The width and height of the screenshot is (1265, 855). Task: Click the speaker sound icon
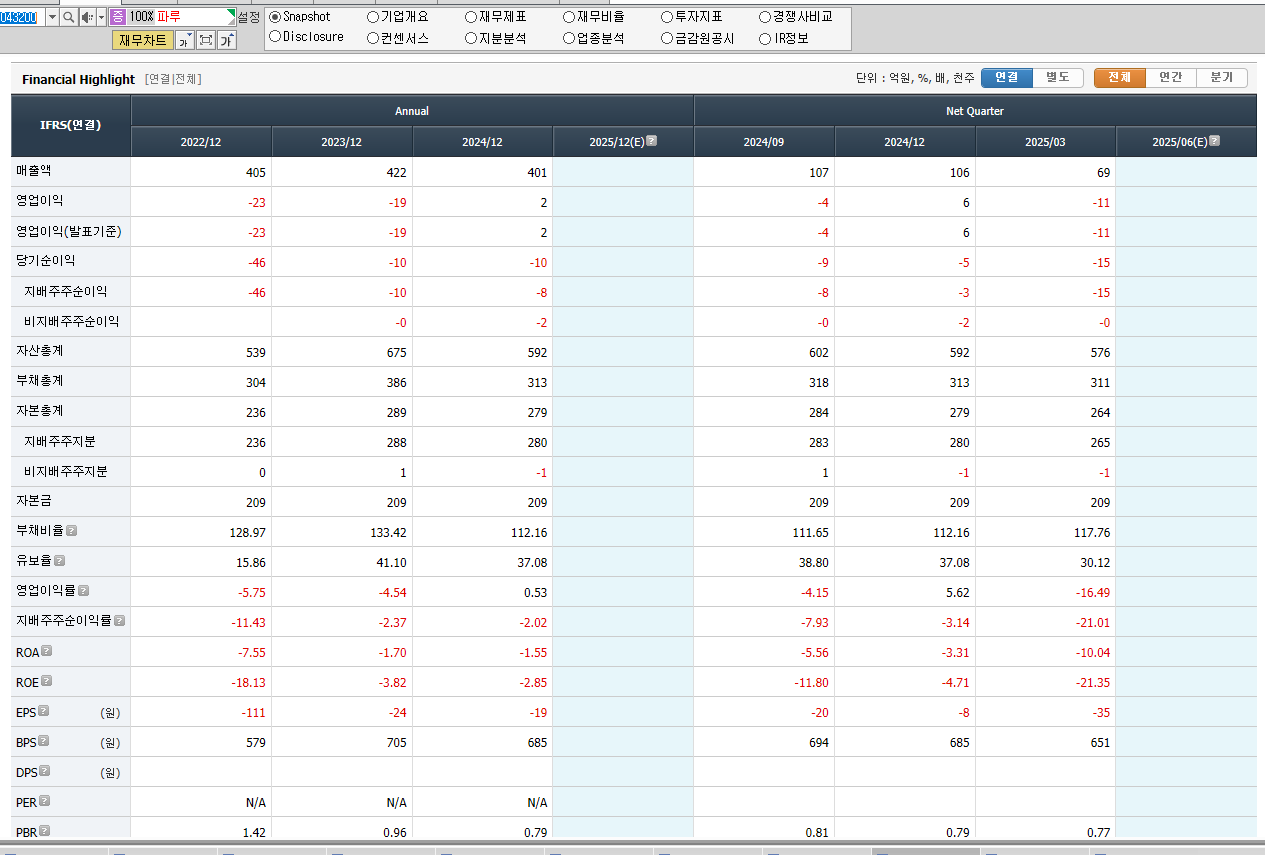(88, 17)
